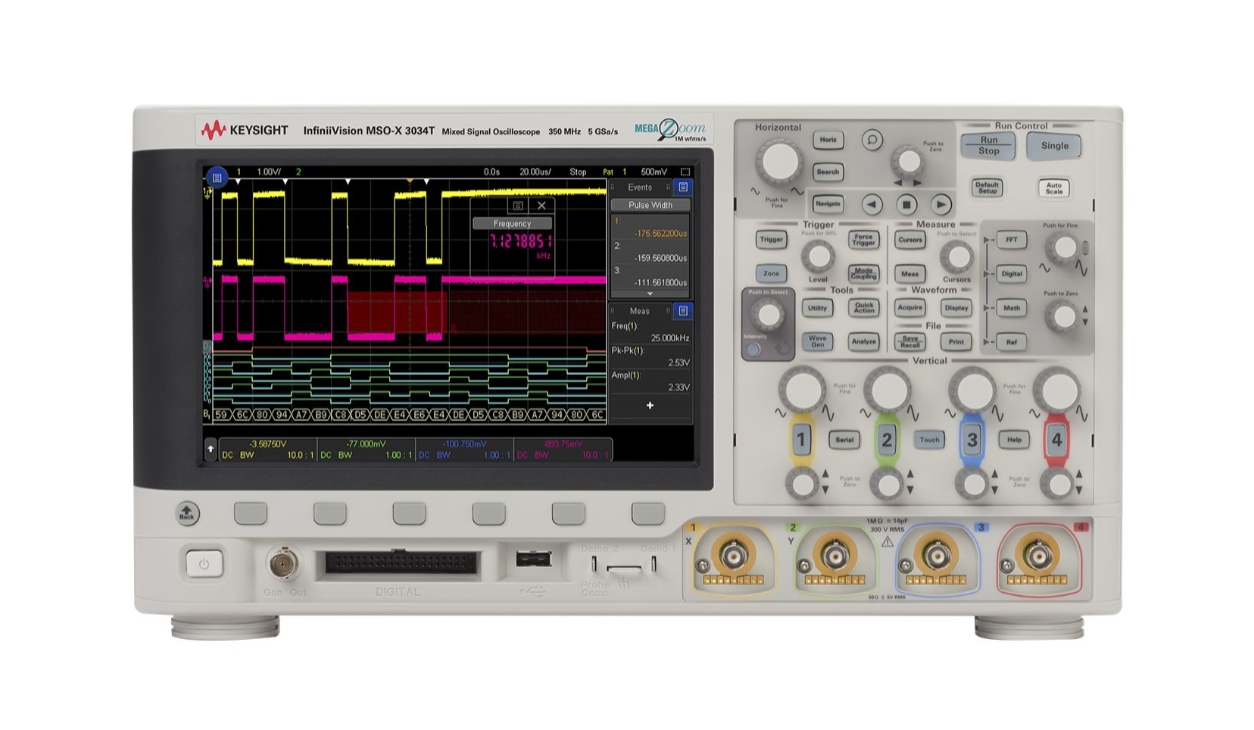
Task: Switch to the Meas sidebar tab
Action: (640, 311)
